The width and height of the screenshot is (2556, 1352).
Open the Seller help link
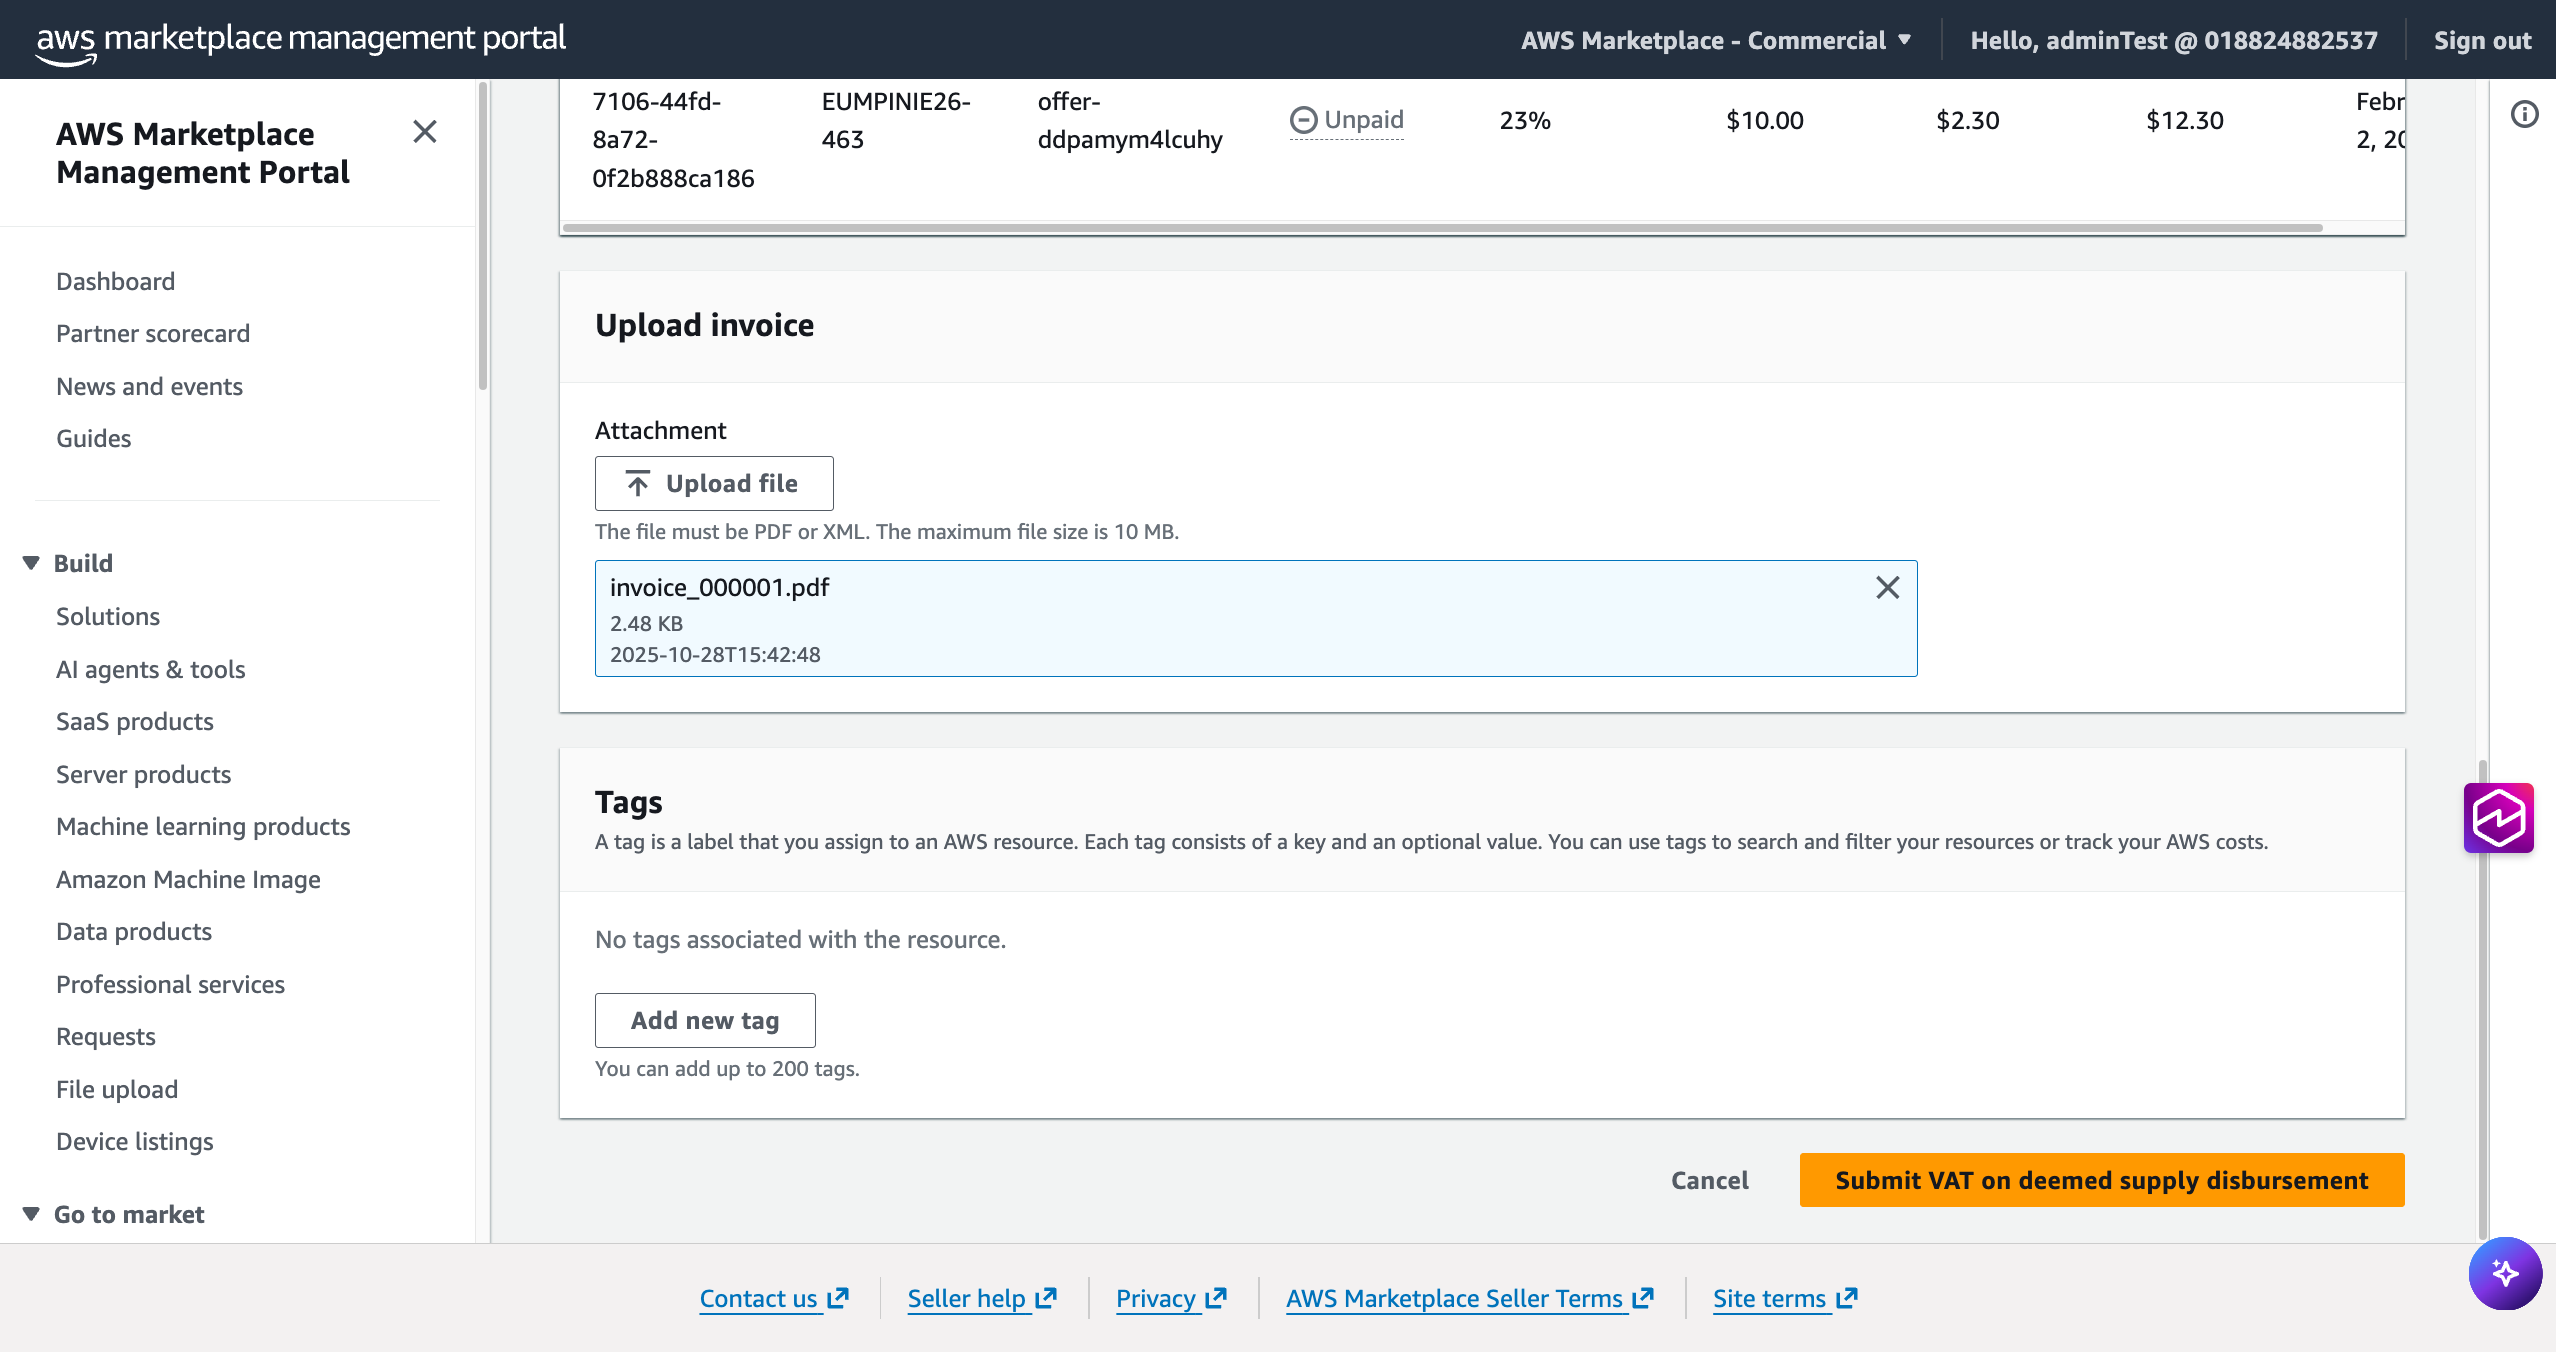(x=982, y=1298)
